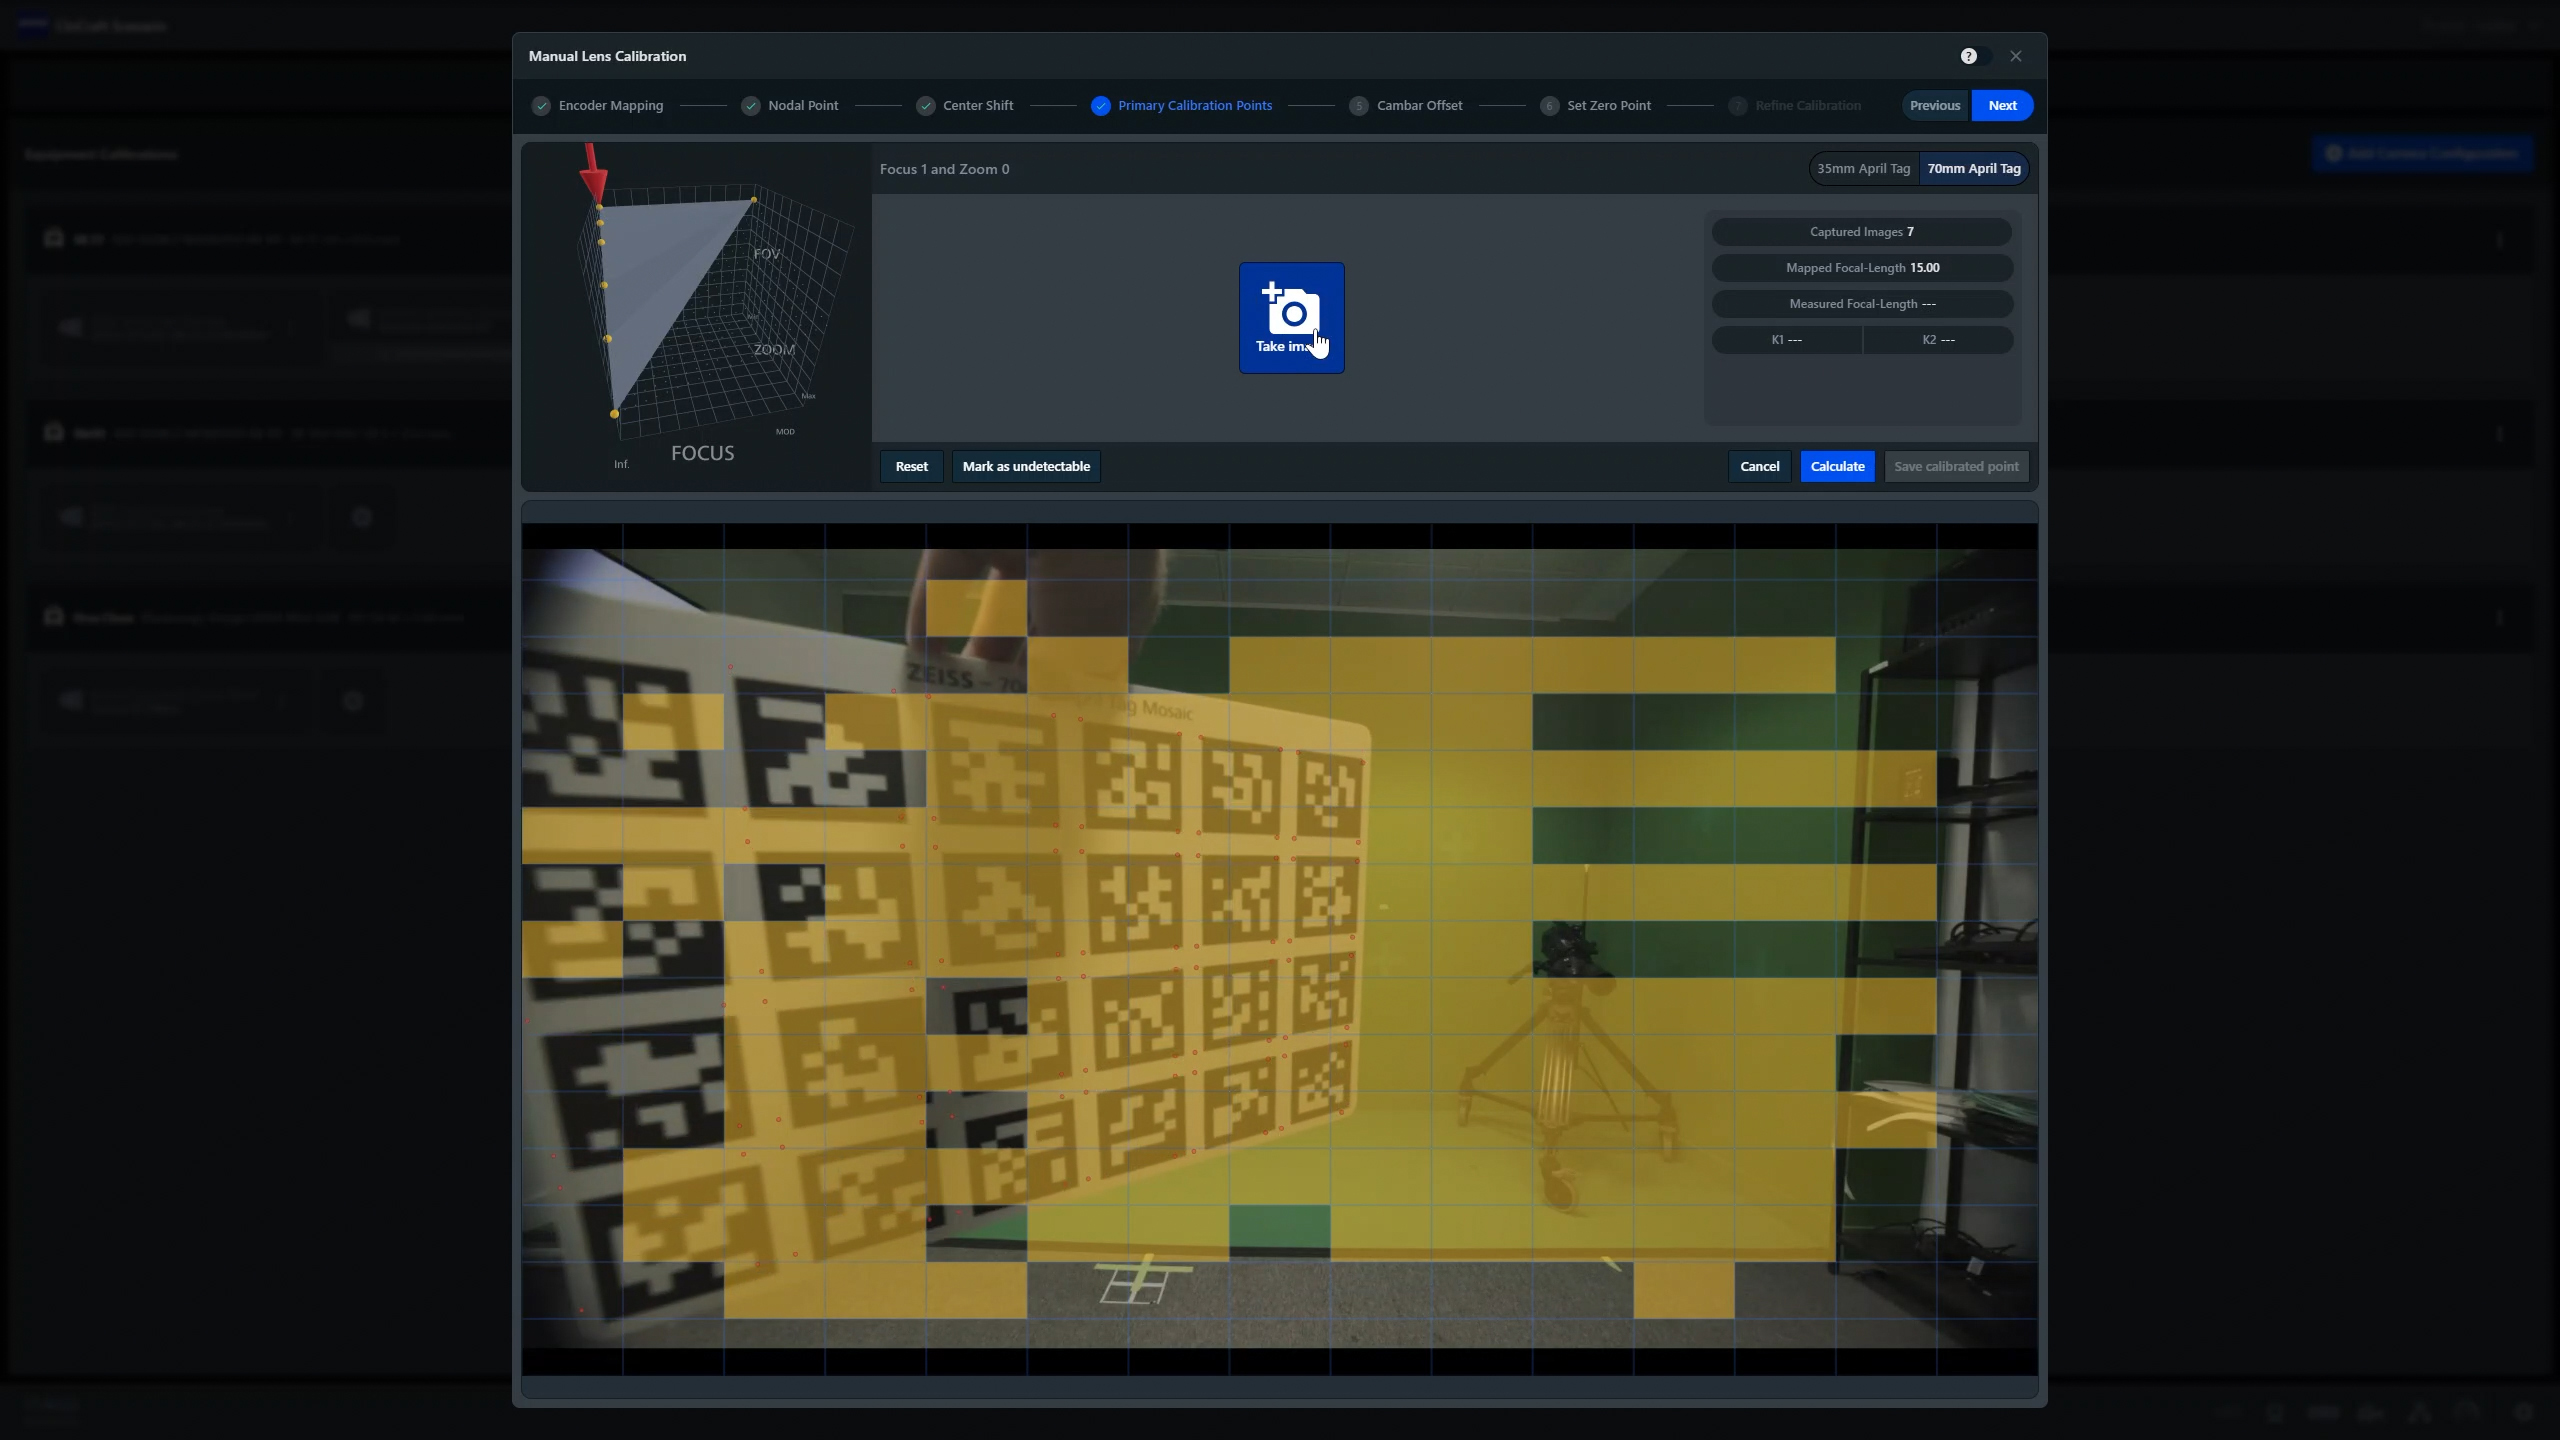
Task: Click the top calibration point in the 3D chart
Action: point(599,207)
